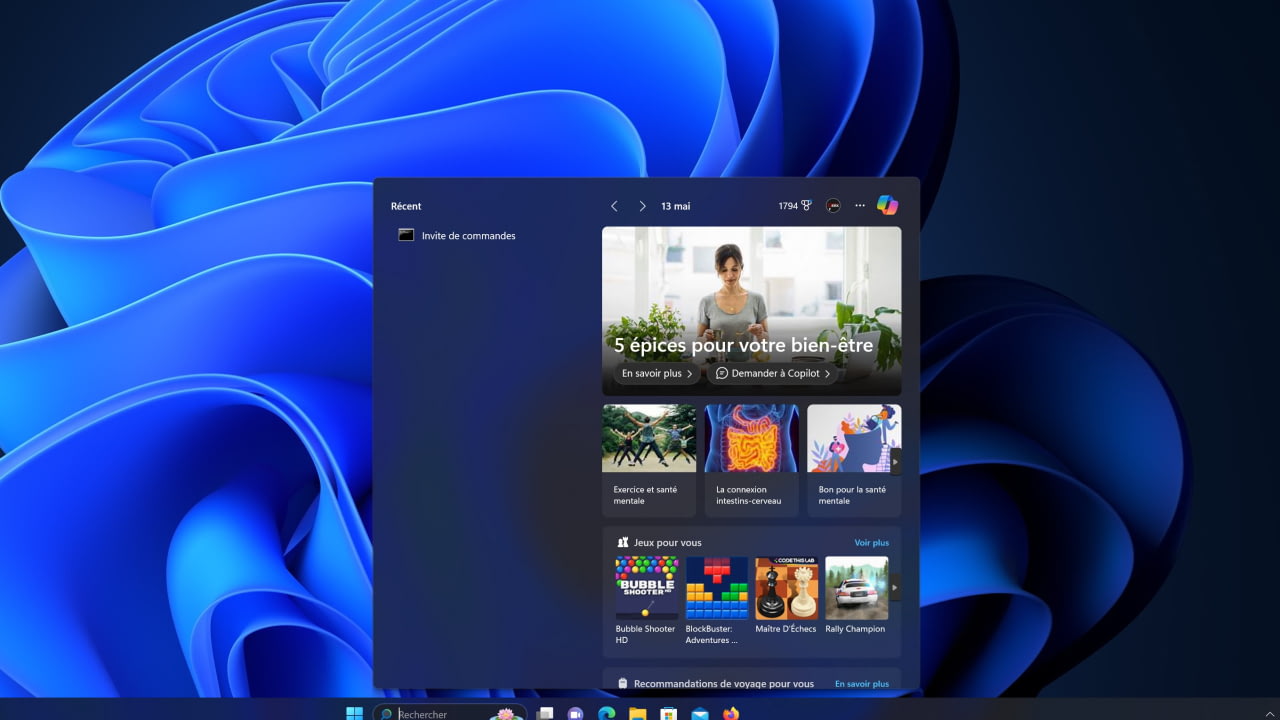Click the Jeux pour vous heading

coord(668,543)
